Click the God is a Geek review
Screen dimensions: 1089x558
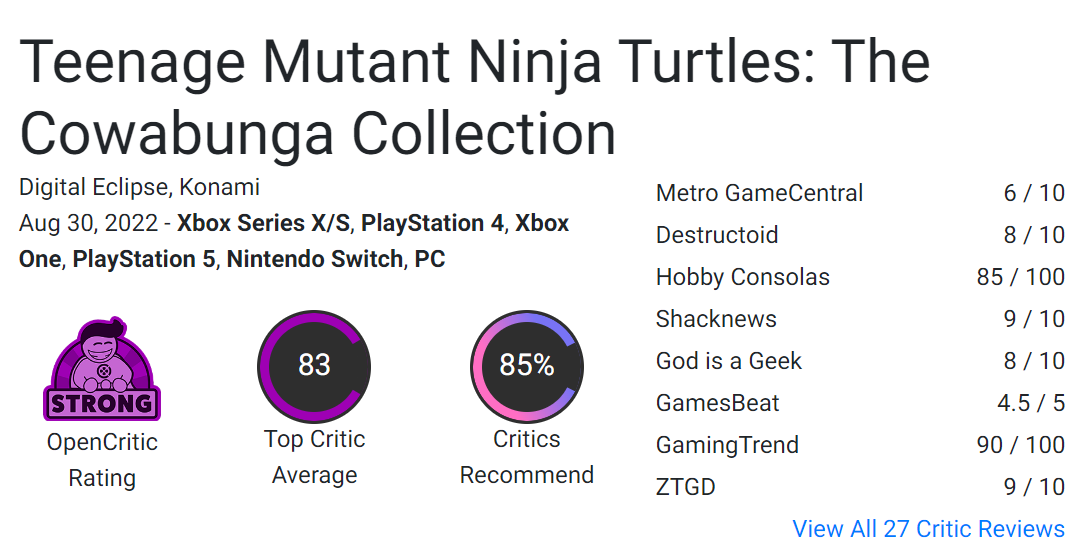(729, 361)
